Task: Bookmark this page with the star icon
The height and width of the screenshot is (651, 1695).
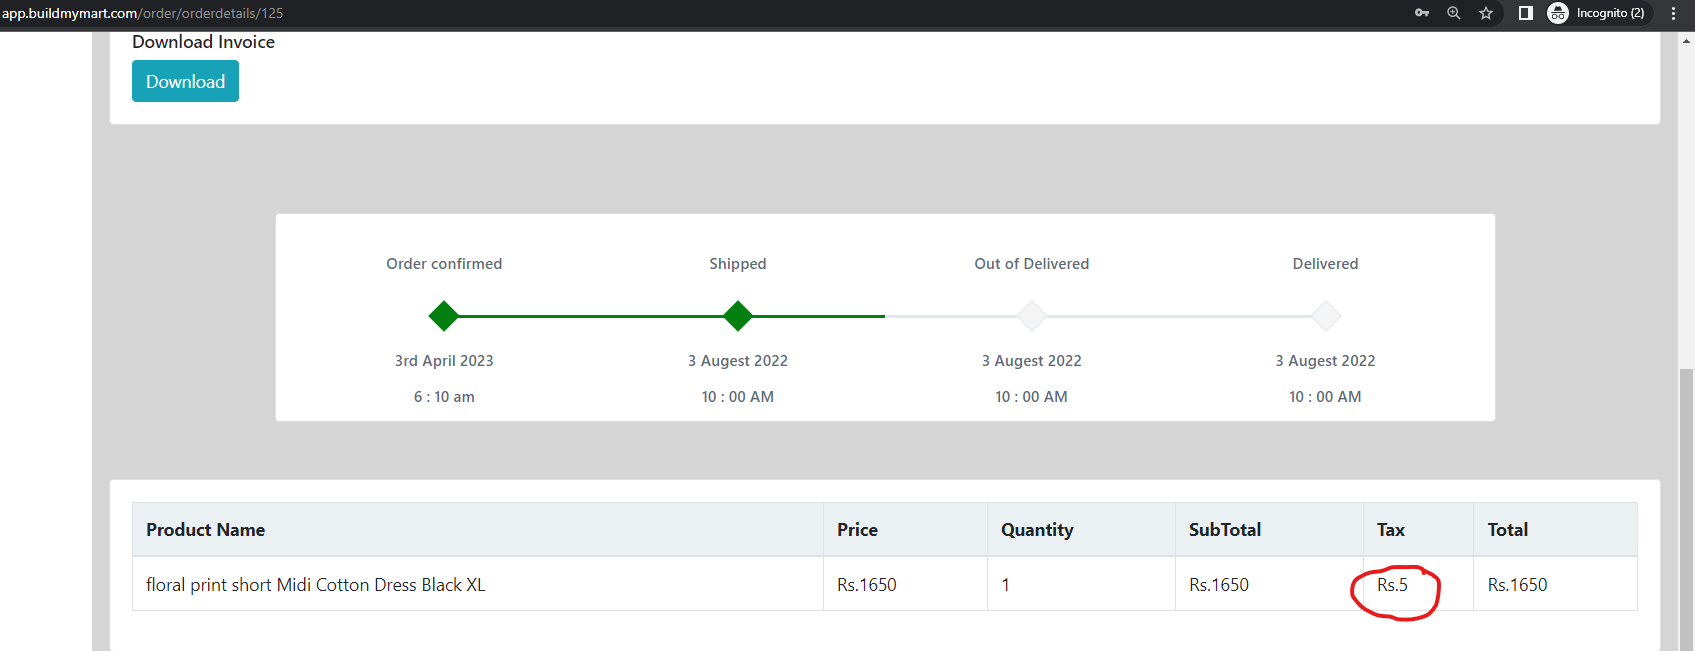Action: pos(1486,13)
